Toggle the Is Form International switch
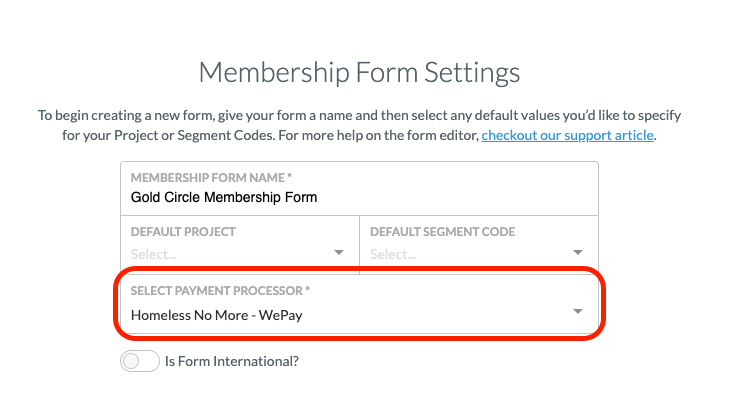739x420 pixels. [x=140, y=361]
